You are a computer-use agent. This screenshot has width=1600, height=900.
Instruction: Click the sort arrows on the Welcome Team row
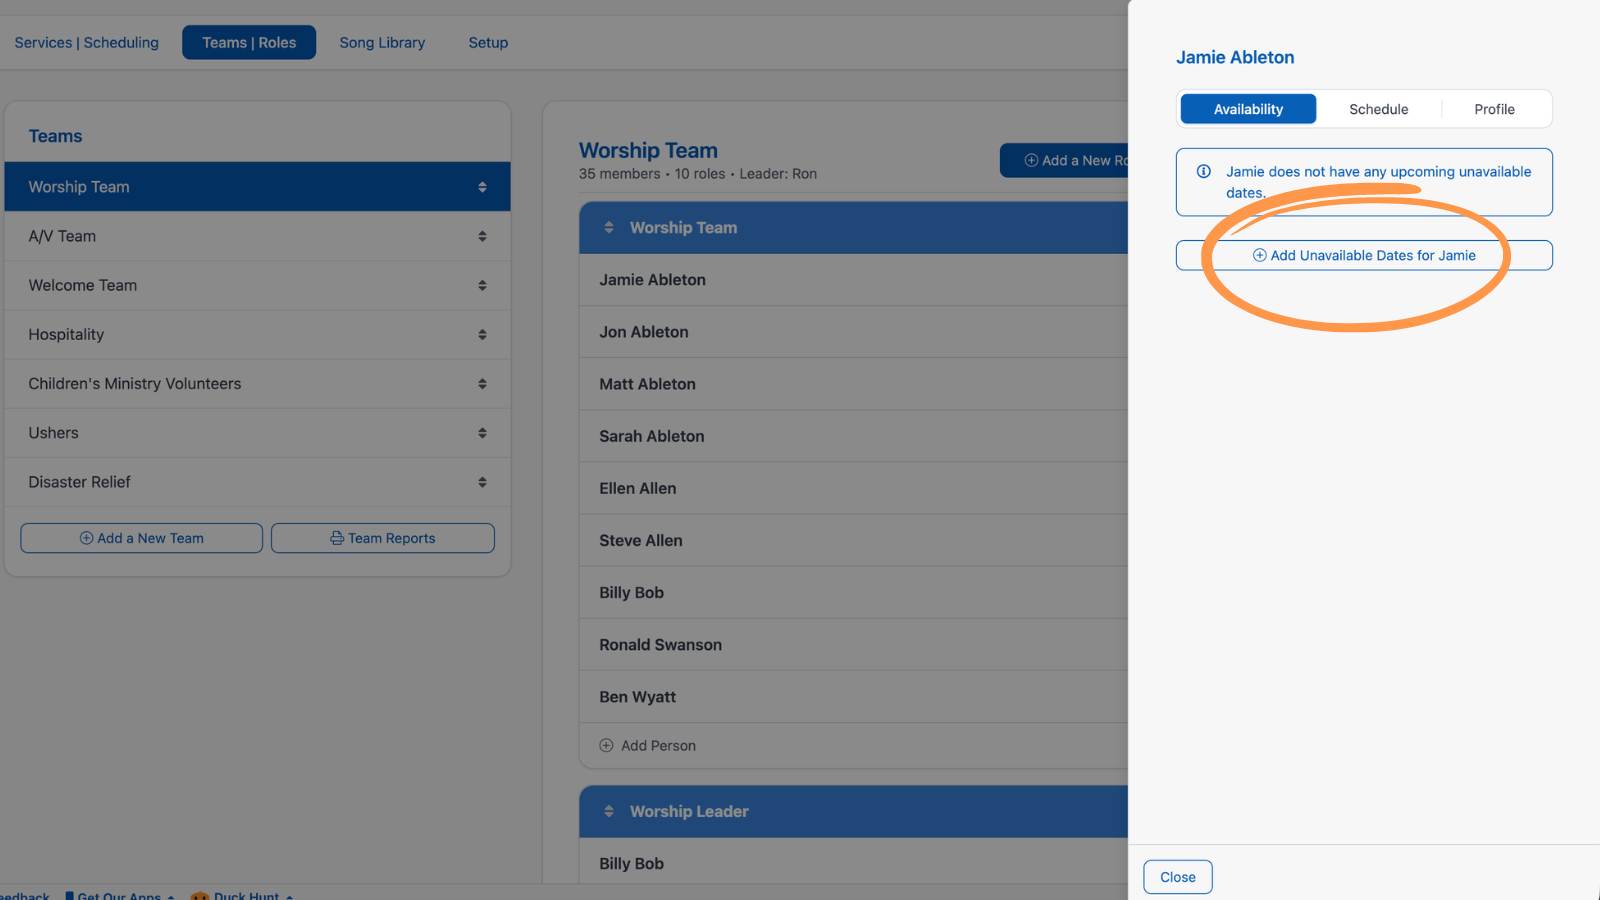(x=482, y=285)
